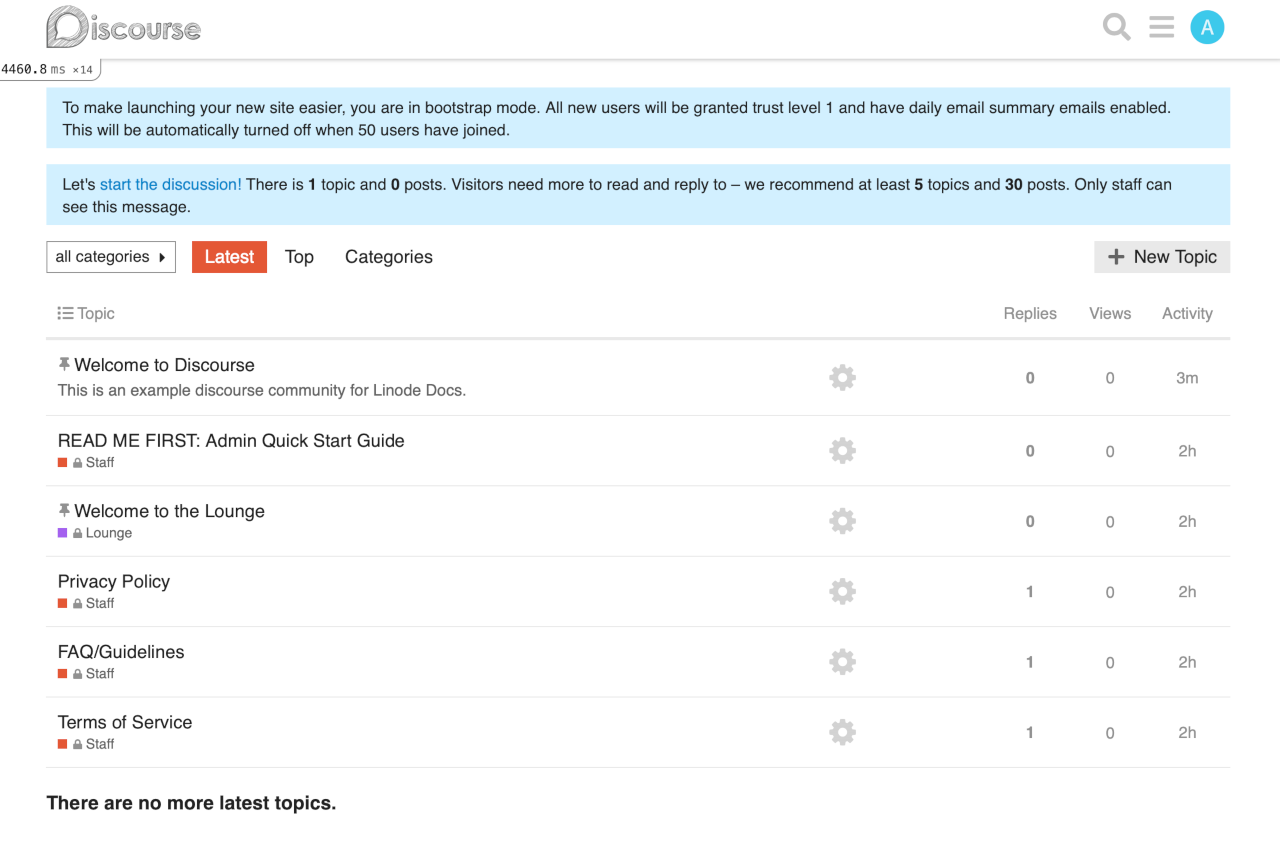
Task: Open the all categories dropdown
Action: point(110,257)
